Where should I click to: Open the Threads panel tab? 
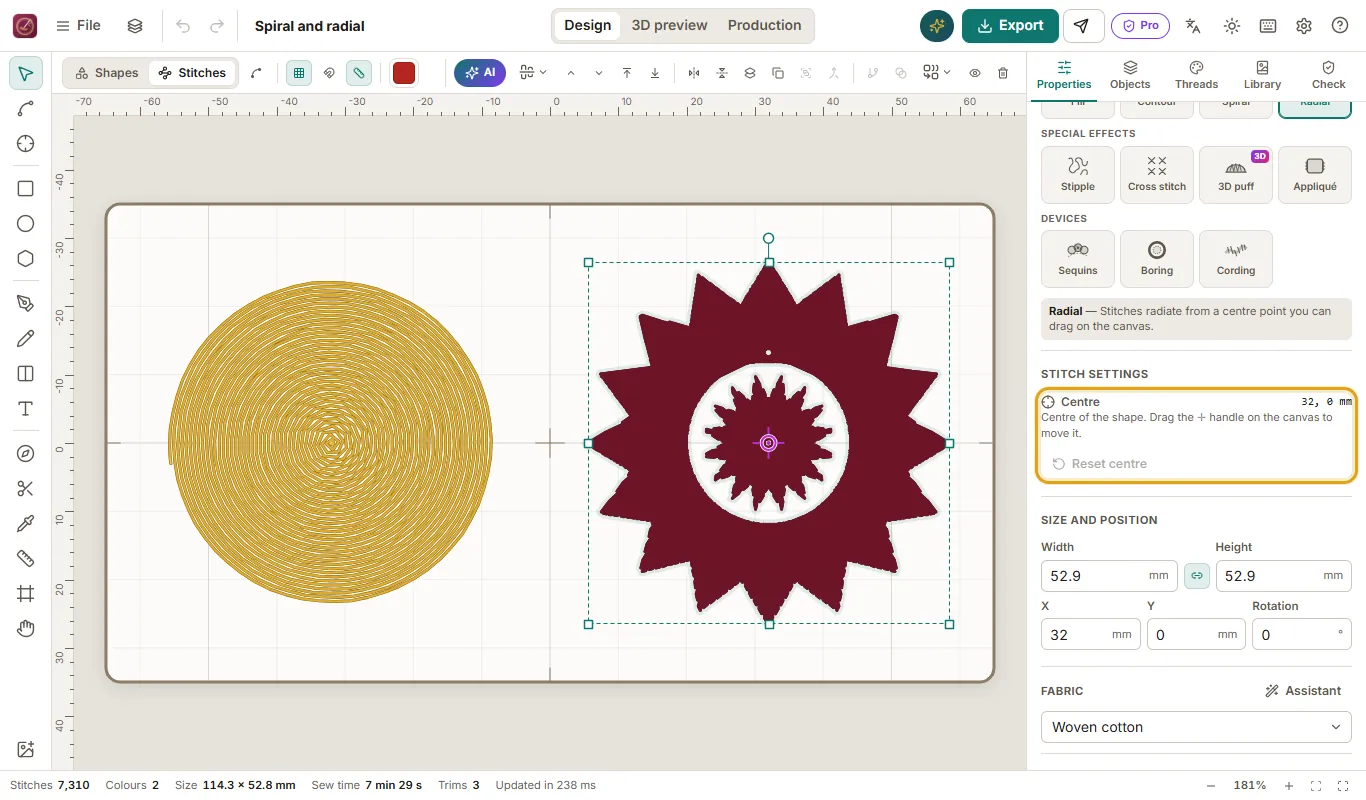pos(1196,75)
